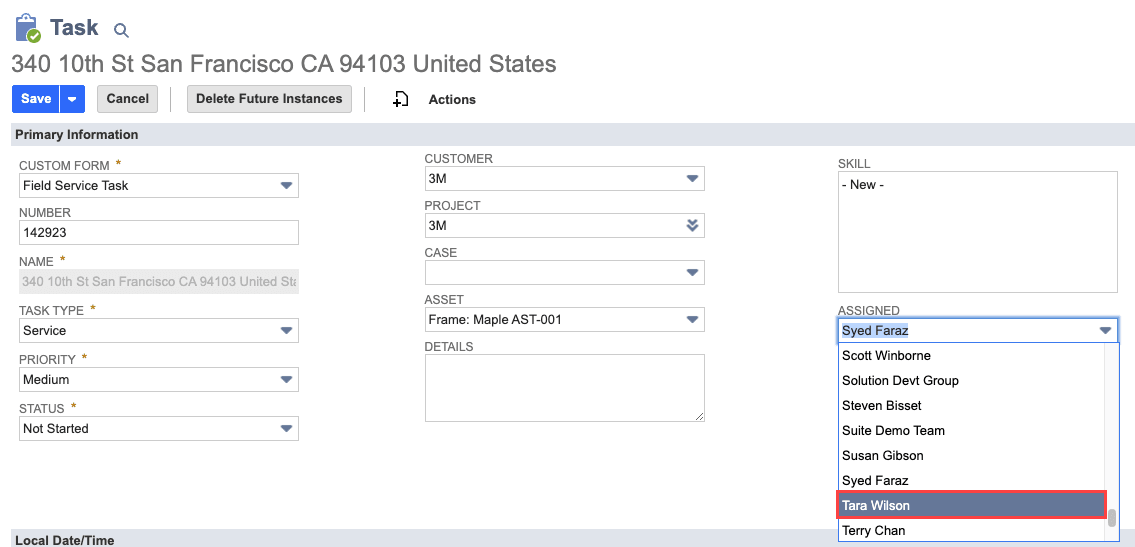Click inside the Number input field

click(159, 232)
